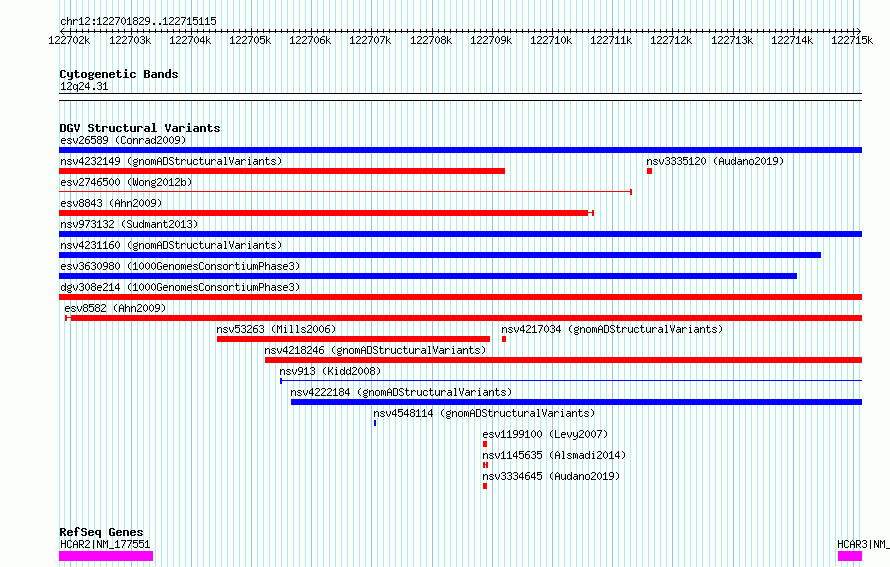Click the nsv4222184 gnomAD blue variant bar
Image resolution: width=890 pixels, height=567 pixels.
coord(577,402)
